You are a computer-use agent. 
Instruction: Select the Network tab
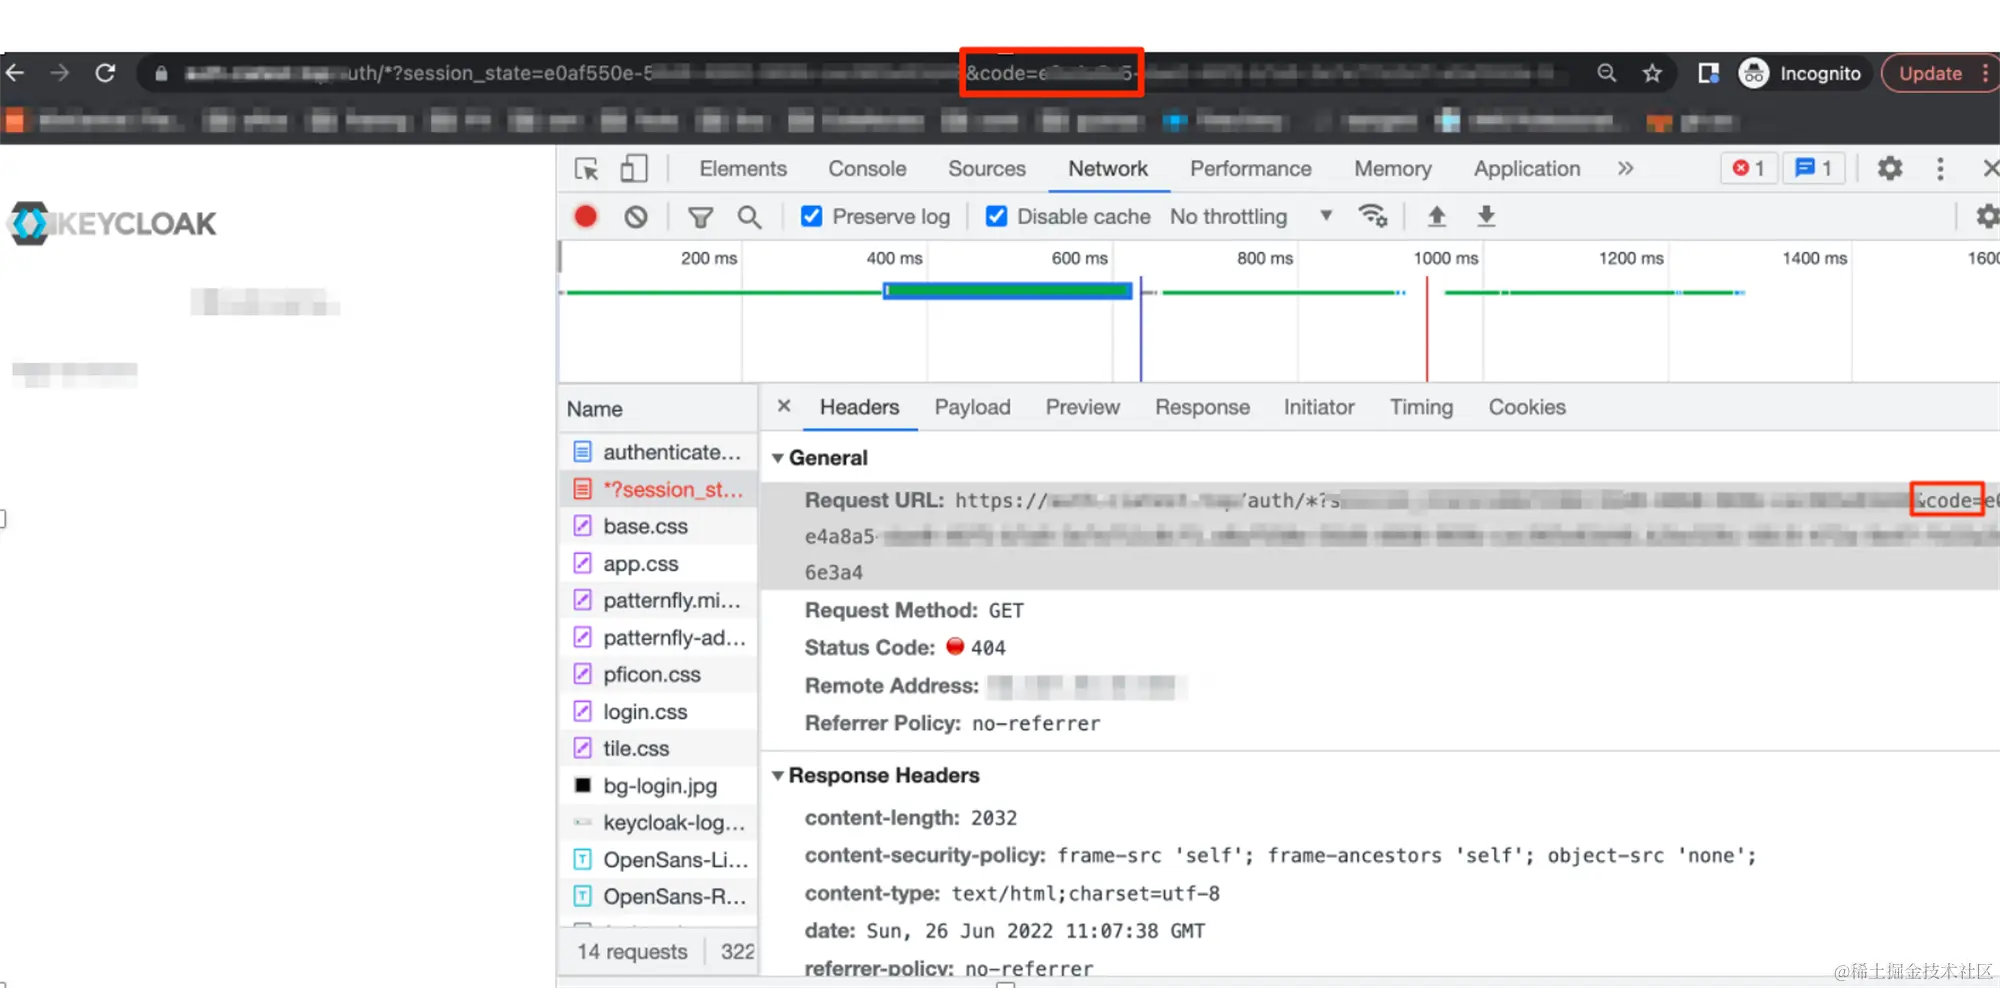(1108, 169)
